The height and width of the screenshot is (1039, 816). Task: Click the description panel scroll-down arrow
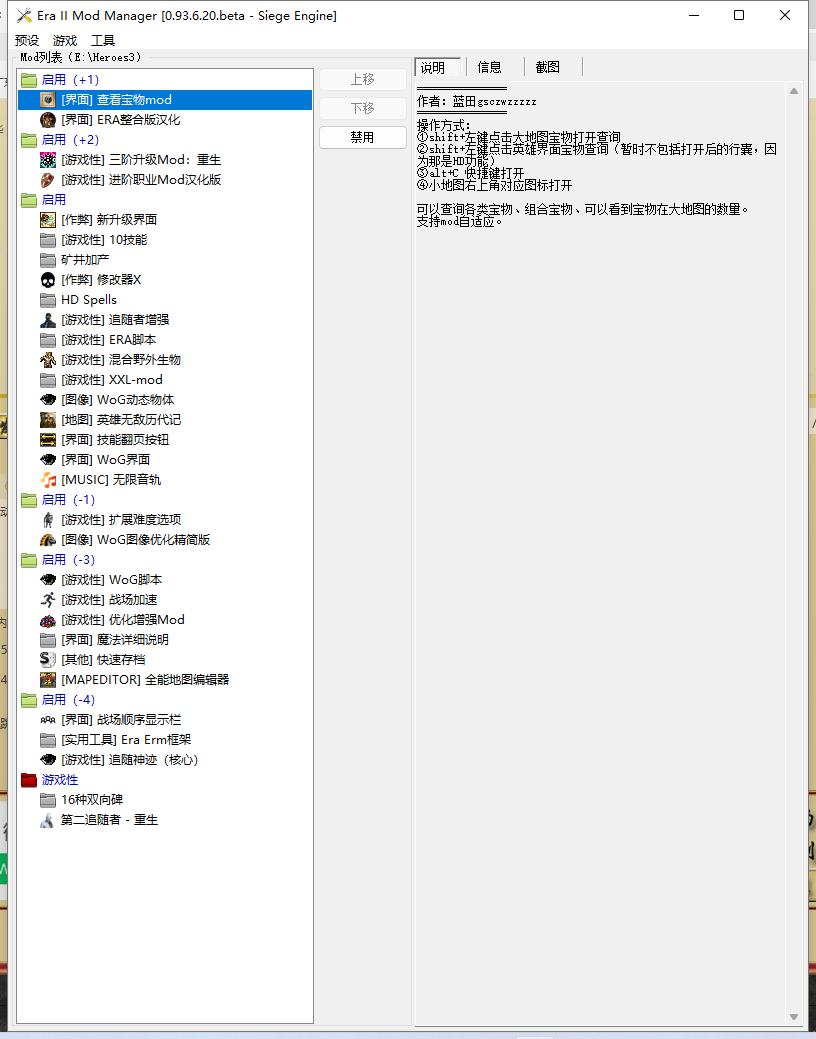pos(793,1017)
